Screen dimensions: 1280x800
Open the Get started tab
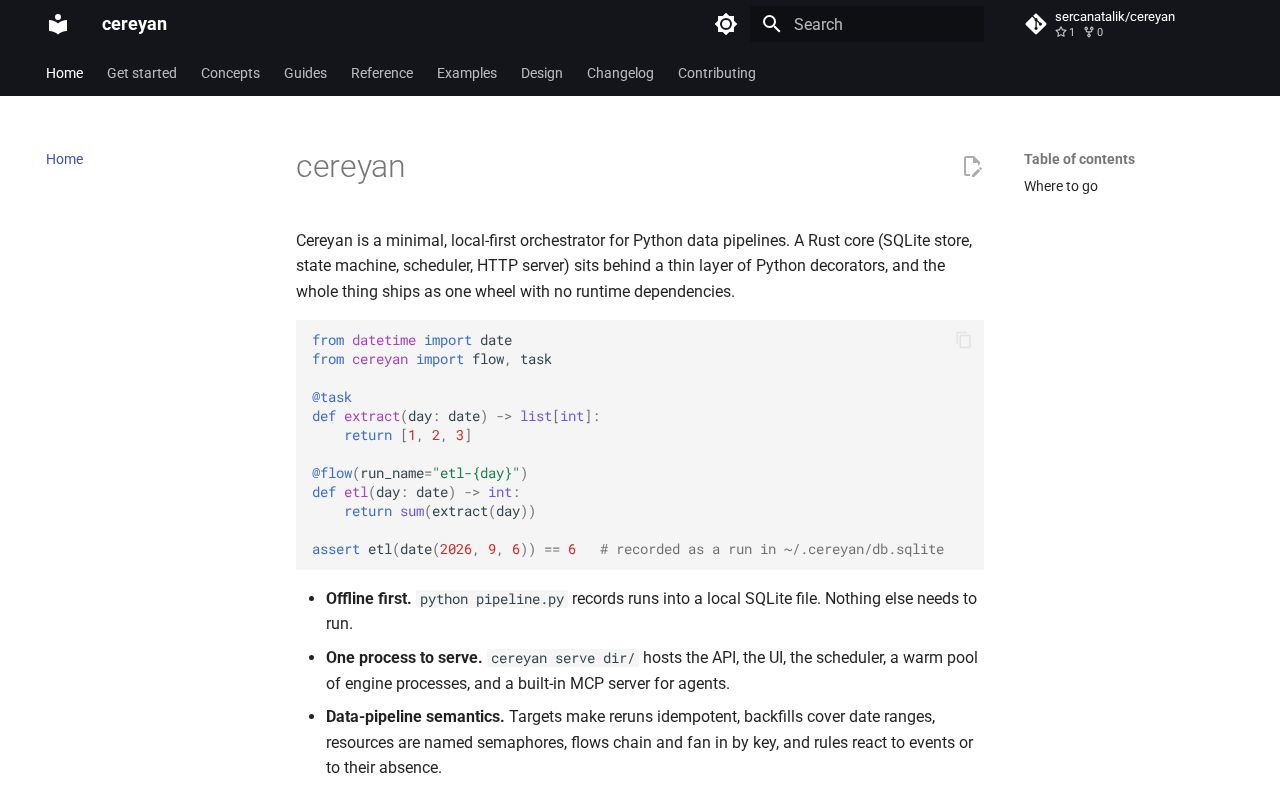coord(142,73)
